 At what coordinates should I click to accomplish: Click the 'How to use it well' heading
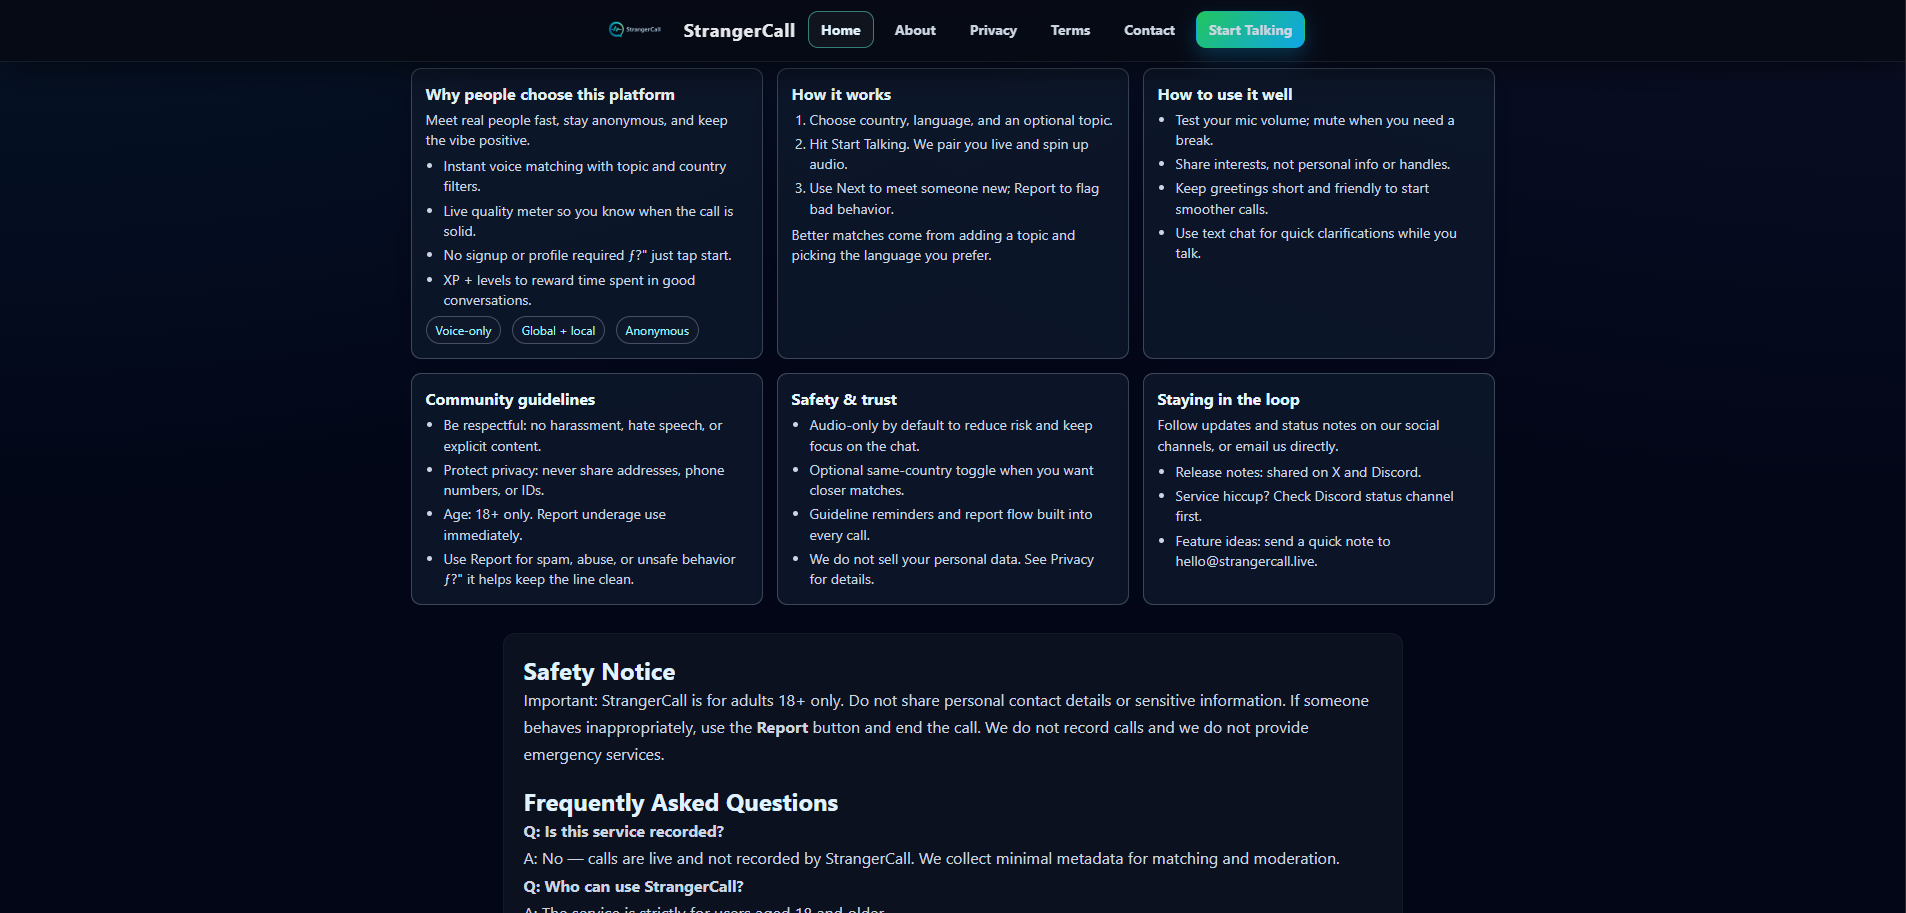coord(1225,94)
